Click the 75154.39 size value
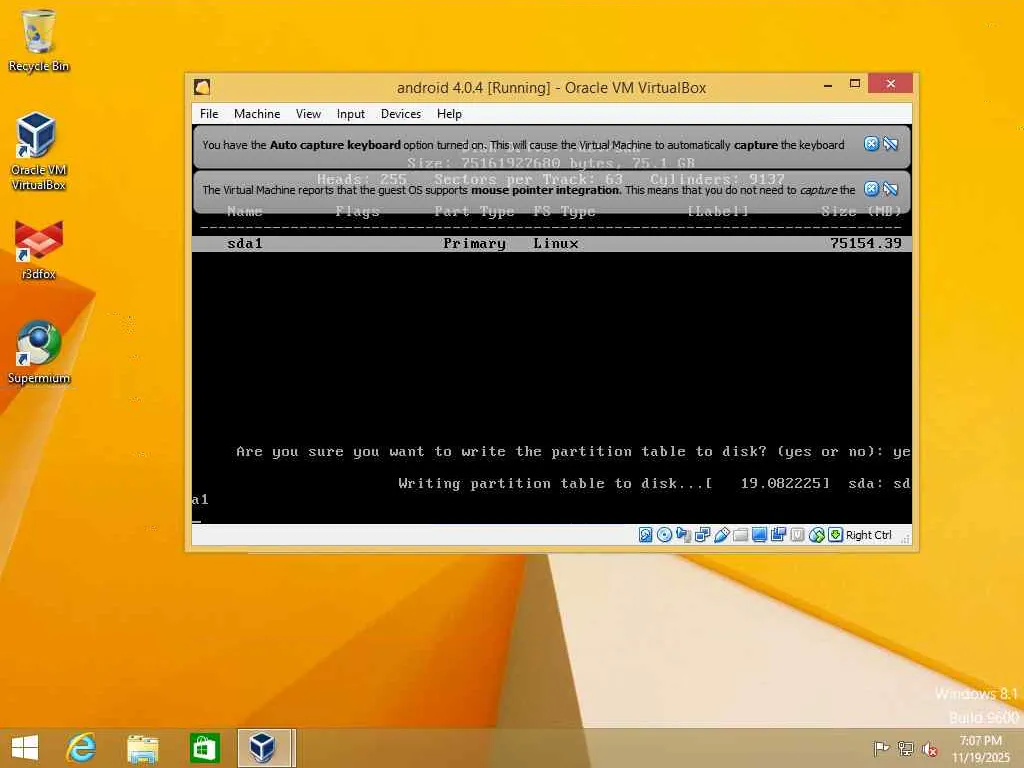The width and height of the screenshot is (1024, 768). pos(865,244)
